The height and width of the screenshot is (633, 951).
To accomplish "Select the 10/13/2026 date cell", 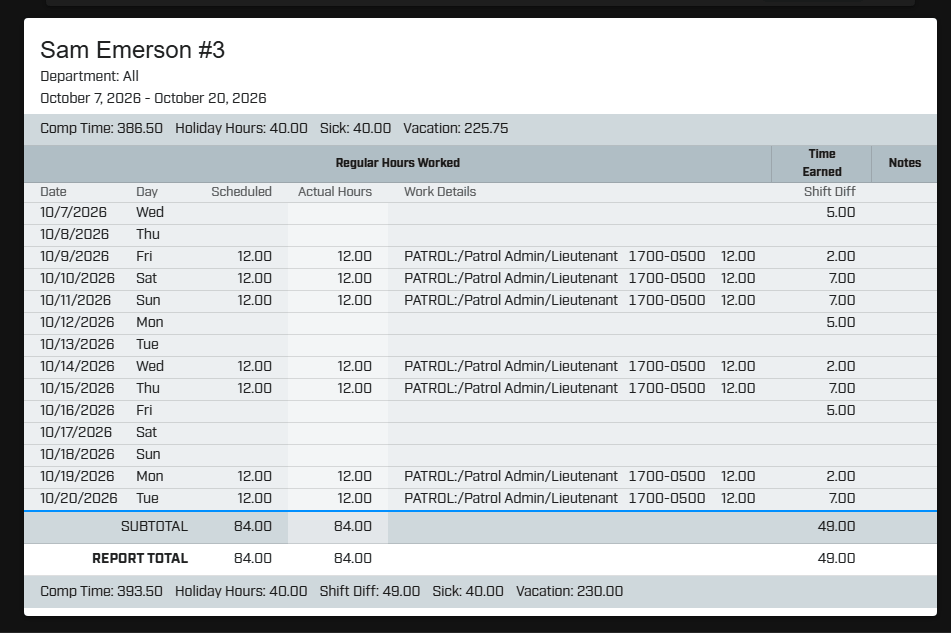I will click(77, 344).
